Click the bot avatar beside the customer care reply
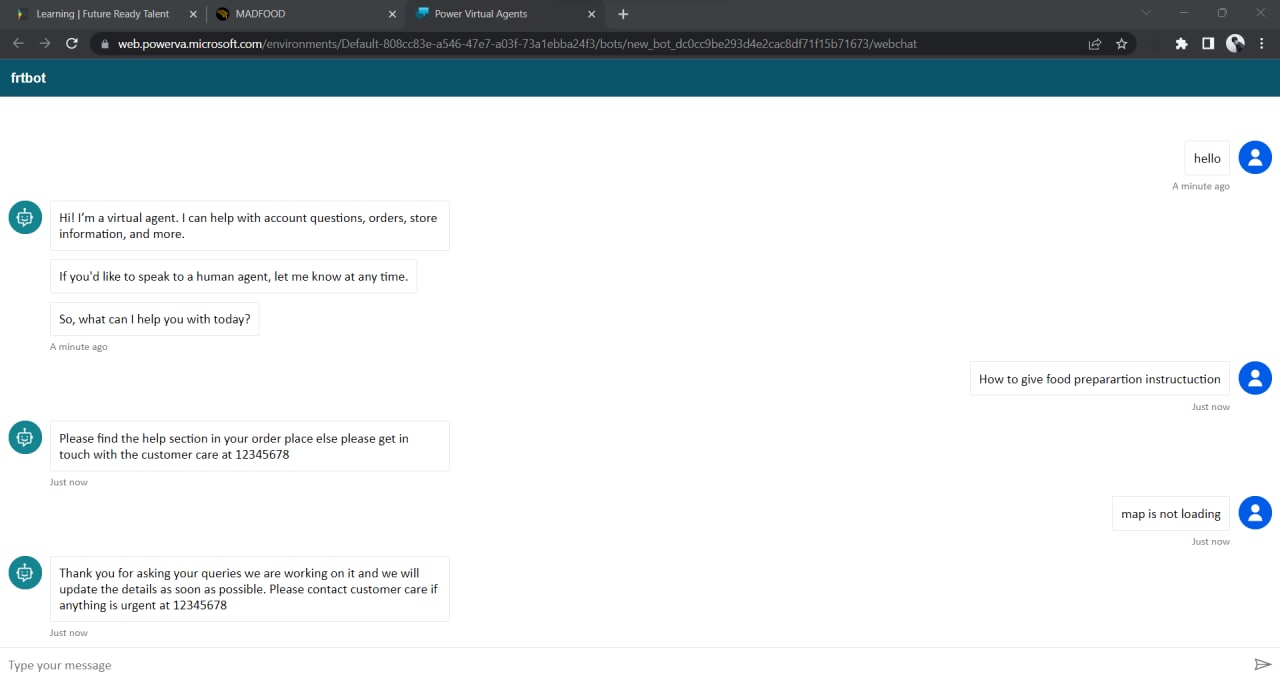Image resolution: width=1280 pixels, height=680 pixels. 24,437
